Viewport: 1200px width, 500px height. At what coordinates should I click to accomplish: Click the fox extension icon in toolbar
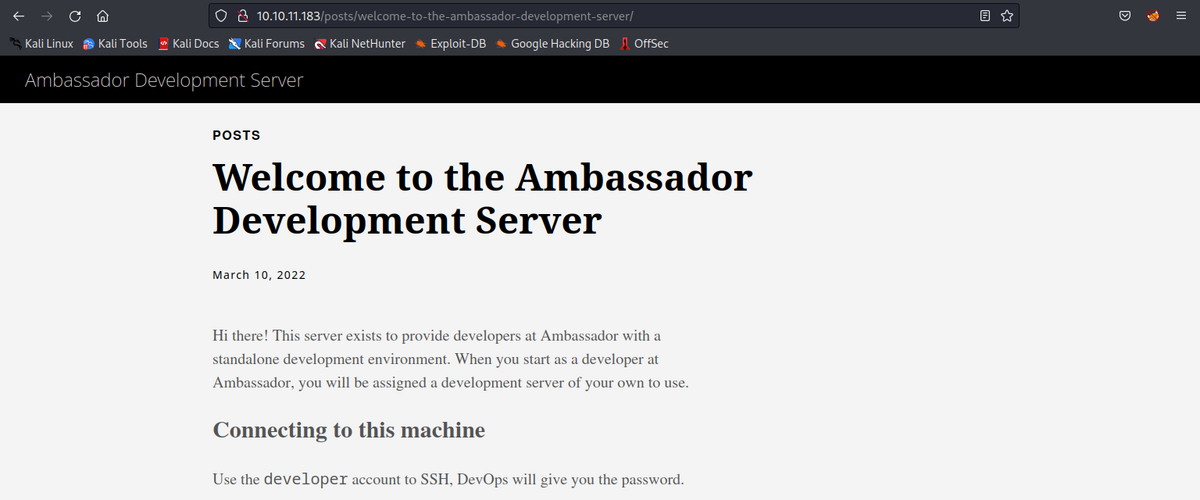(x=1153, y=16)
